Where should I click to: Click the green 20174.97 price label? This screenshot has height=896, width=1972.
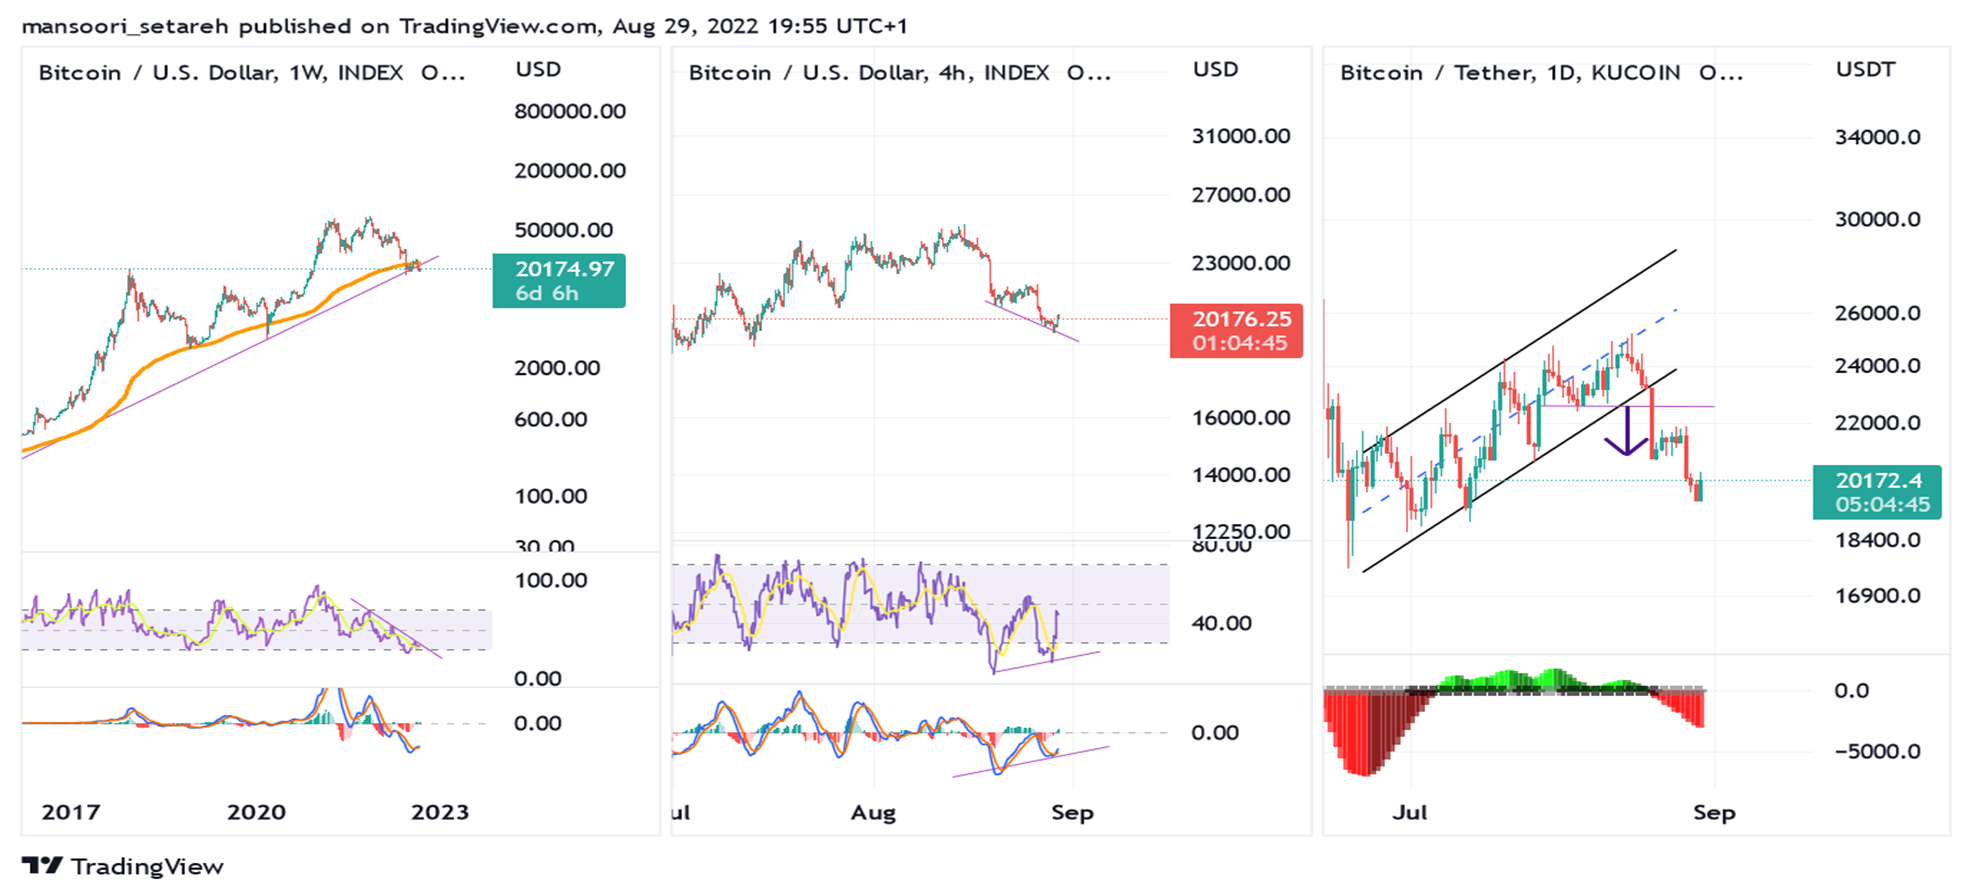(x=559, y=280)
